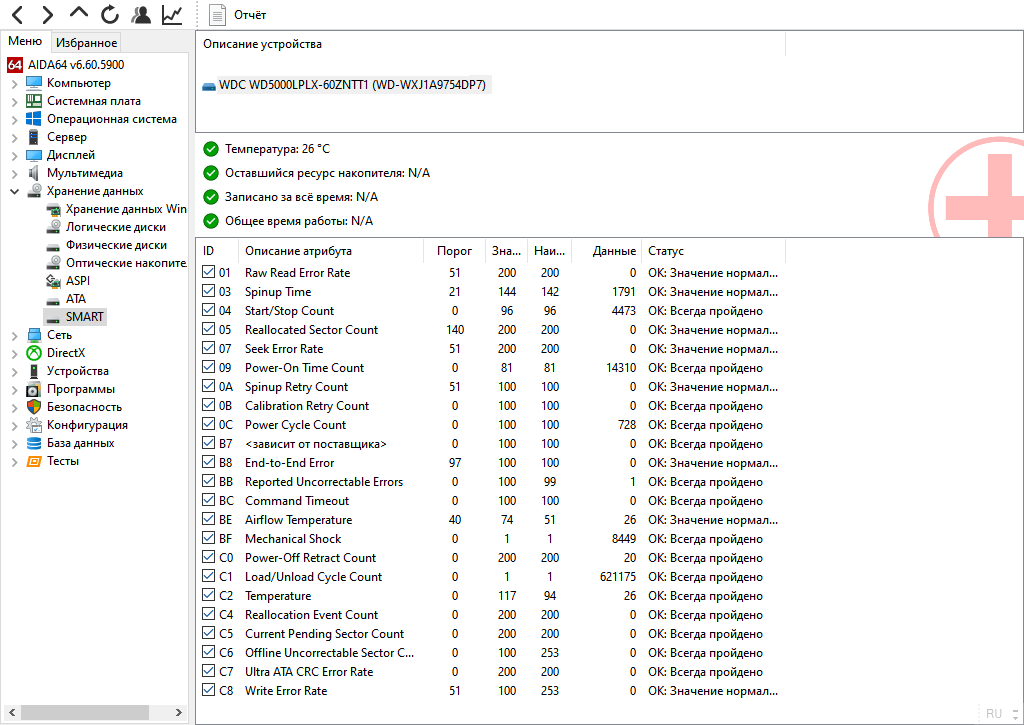Expand the Сеть tree node
Image resolution: width=1024 pixels, height=725 pixels.
pyautogui.click(x=14, y=336)
